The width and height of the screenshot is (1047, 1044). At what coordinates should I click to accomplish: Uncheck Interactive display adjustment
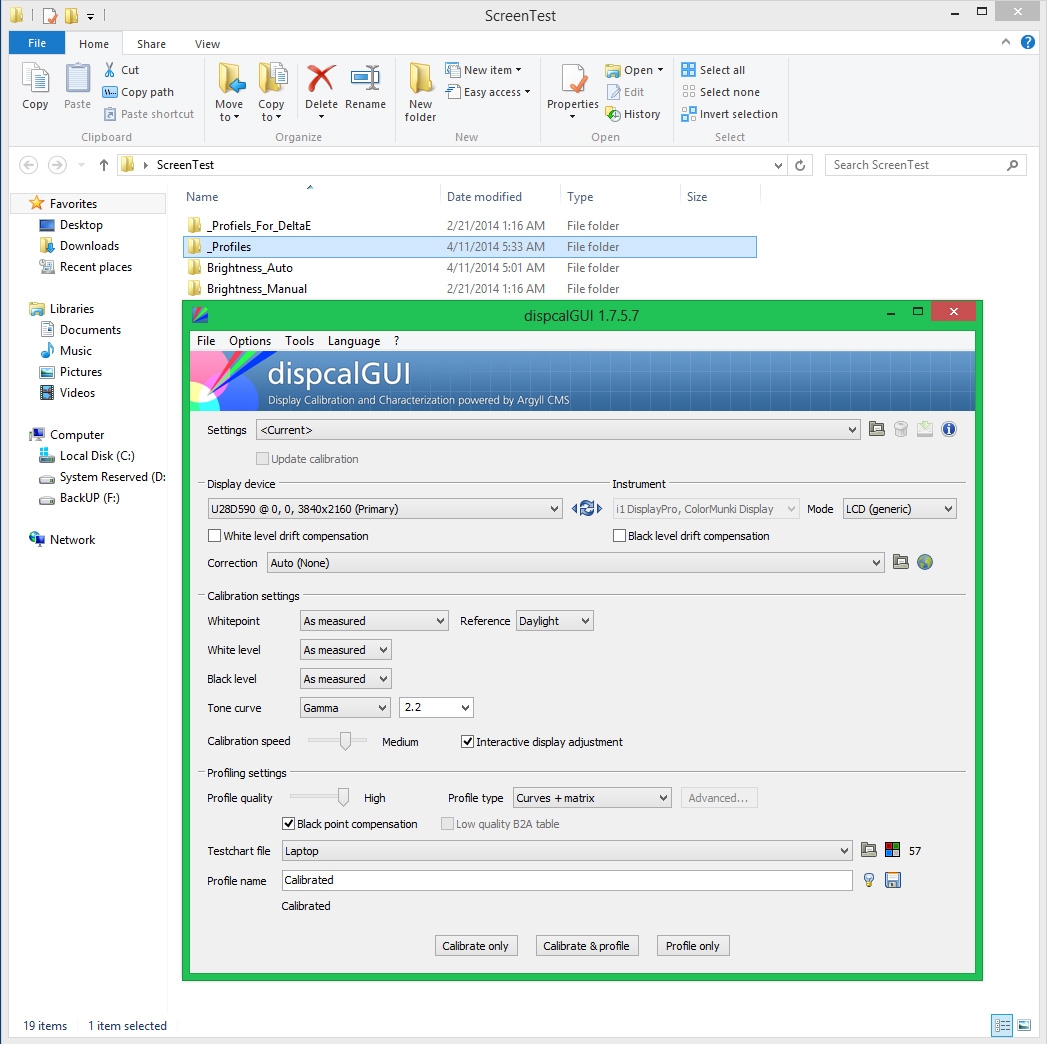(467, 741)
